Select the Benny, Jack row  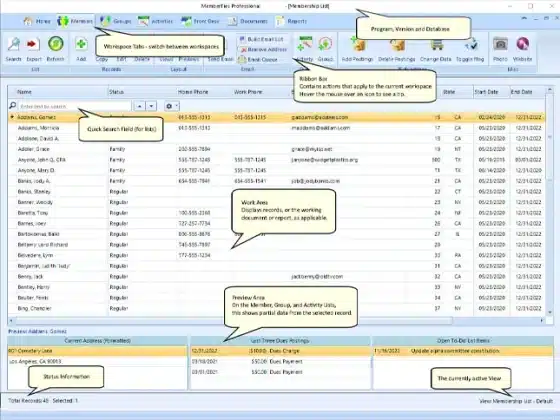coord(276,276)
